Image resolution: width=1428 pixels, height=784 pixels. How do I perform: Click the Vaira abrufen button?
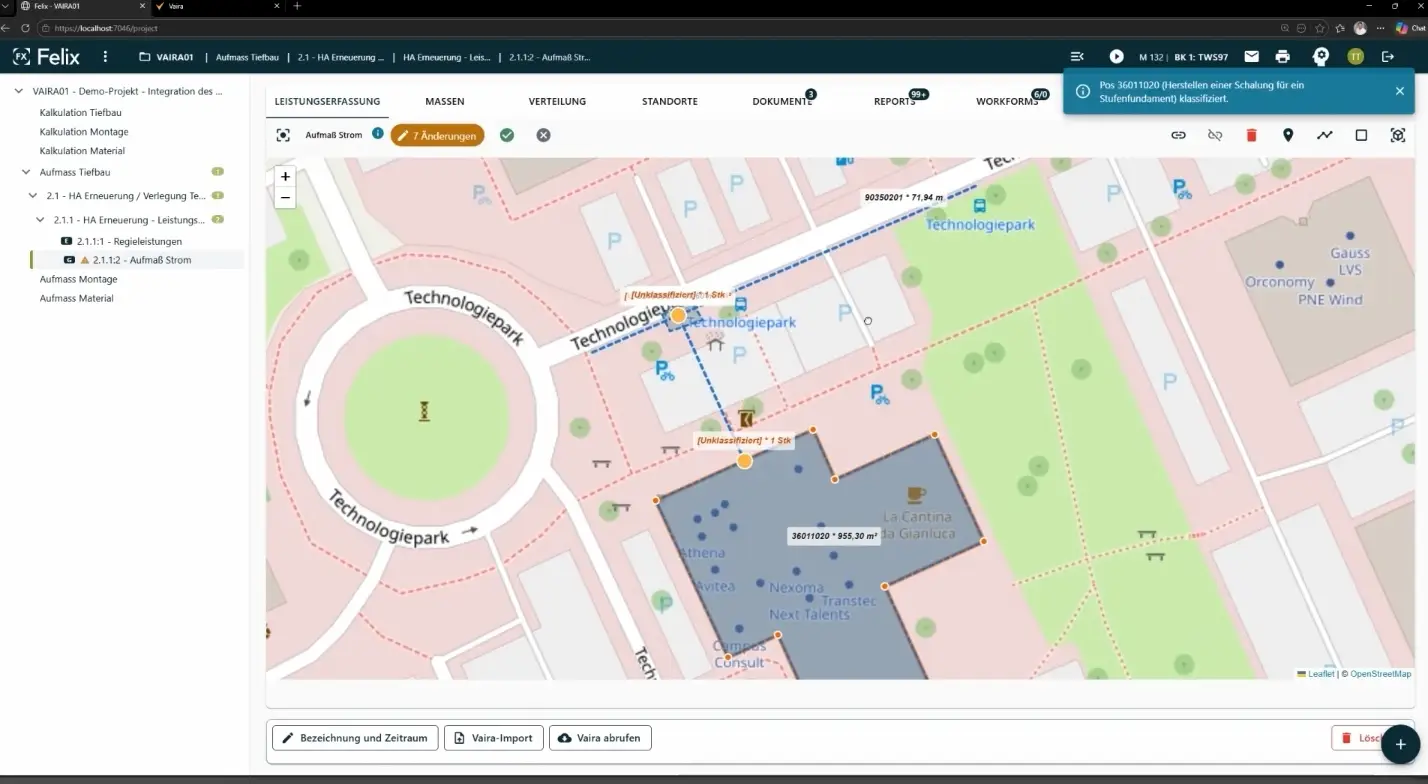[x=600, y=738]
